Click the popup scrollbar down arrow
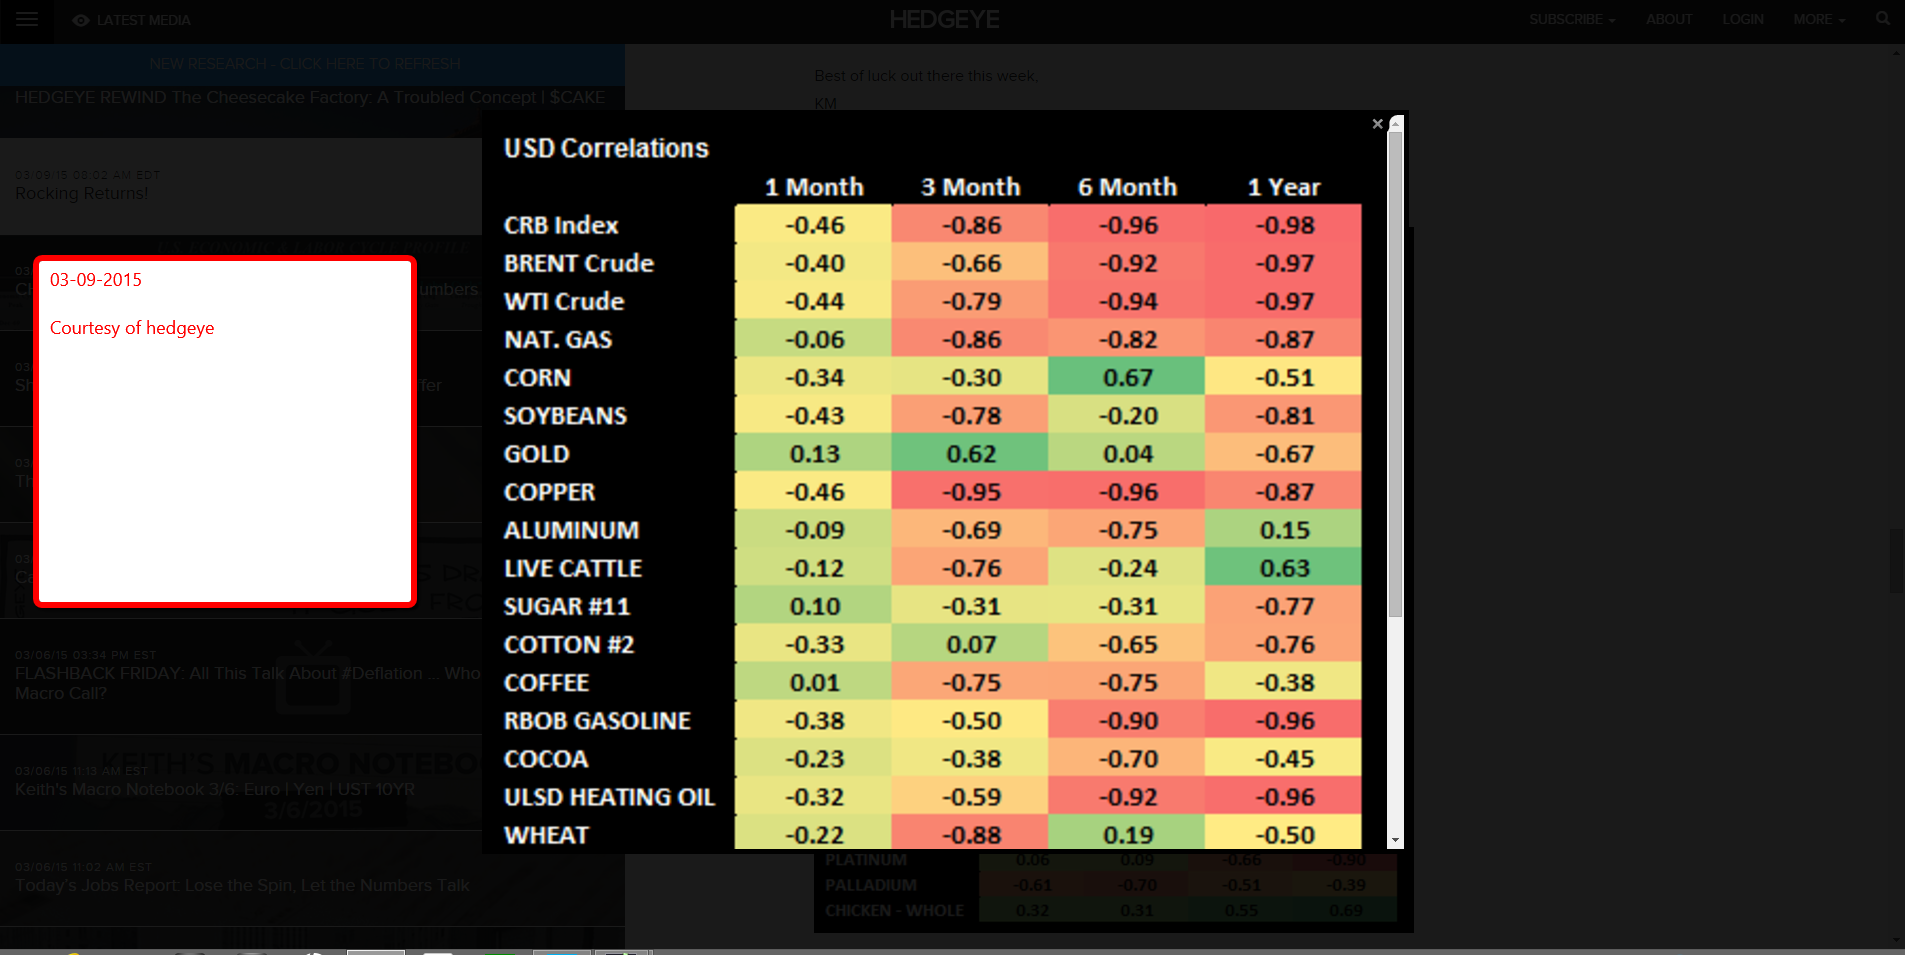This screenshot has width=1905, height=955. click(1396, 841)
